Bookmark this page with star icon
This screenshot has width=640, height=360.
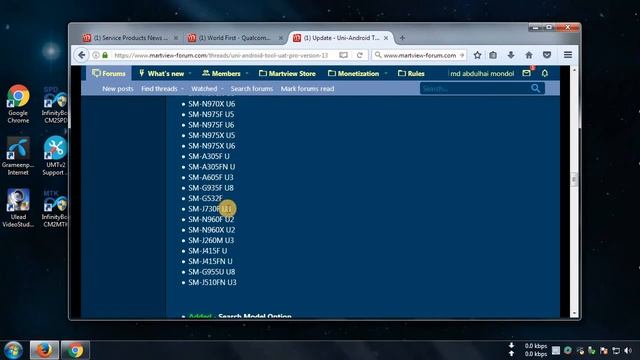pyautogui.click(x=477, y=55)
